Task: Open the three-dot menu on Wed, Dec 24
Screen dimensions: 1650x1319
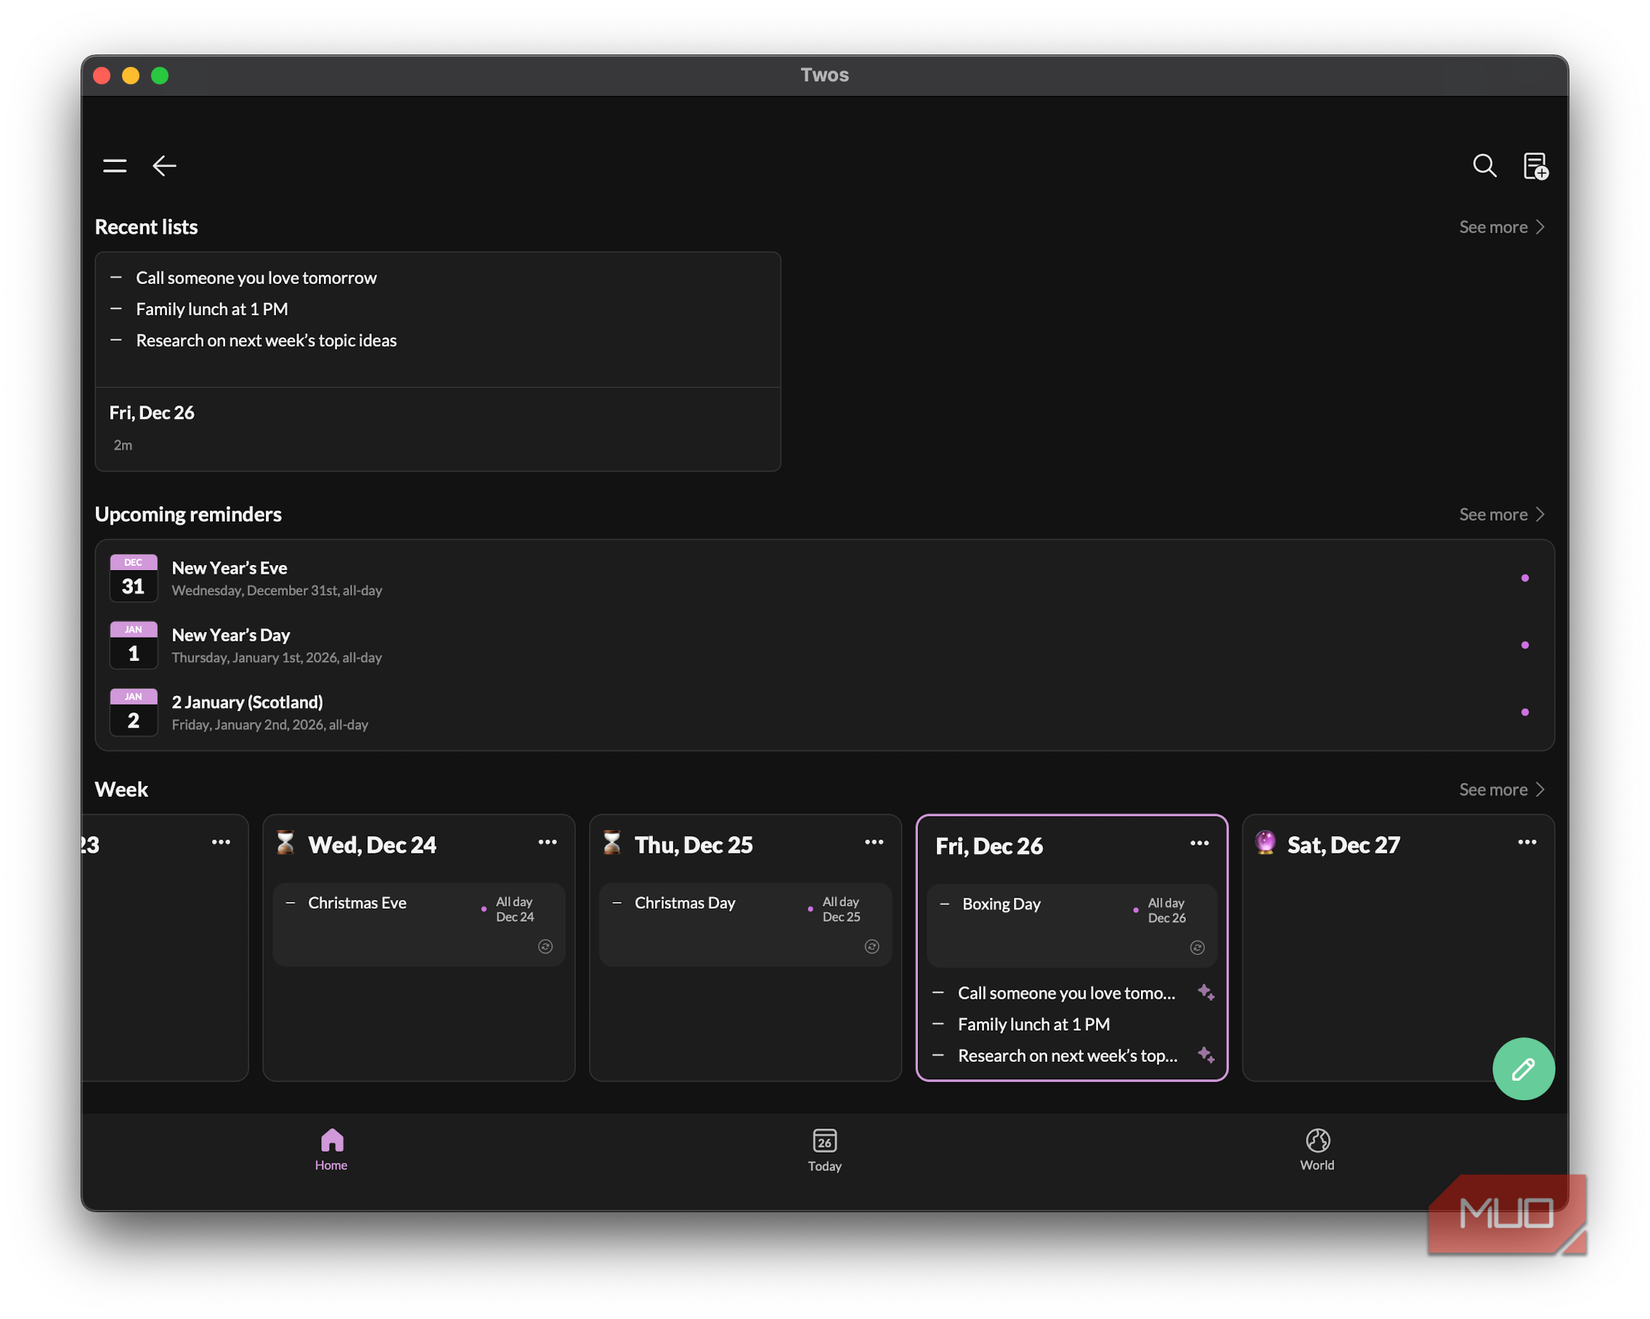Action: (547, 842)
